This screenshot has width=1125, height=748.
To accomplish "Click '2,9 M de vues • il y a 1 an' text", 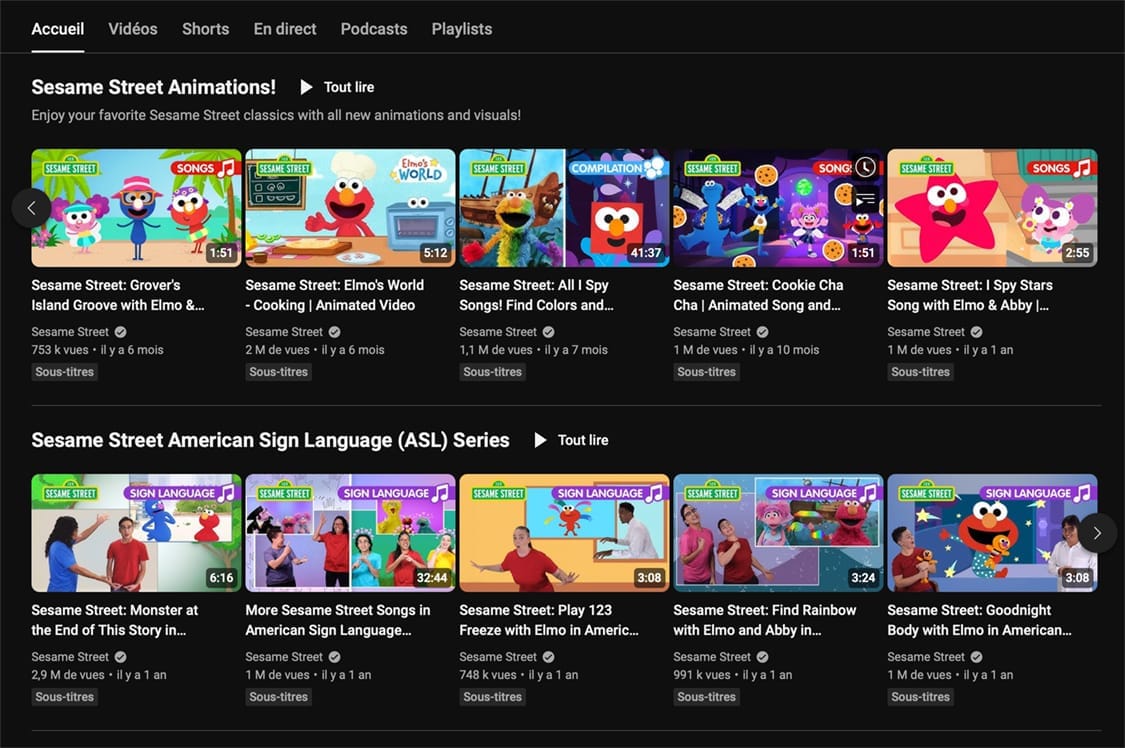I will pyautogui.click(x=99, y=675).
